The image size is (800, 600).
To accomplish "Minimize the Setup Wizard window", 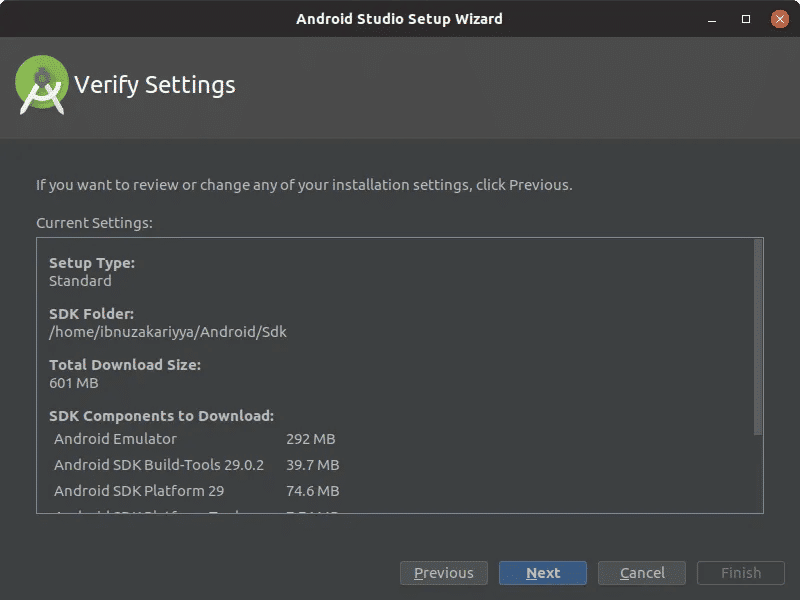I will (712, 19).
